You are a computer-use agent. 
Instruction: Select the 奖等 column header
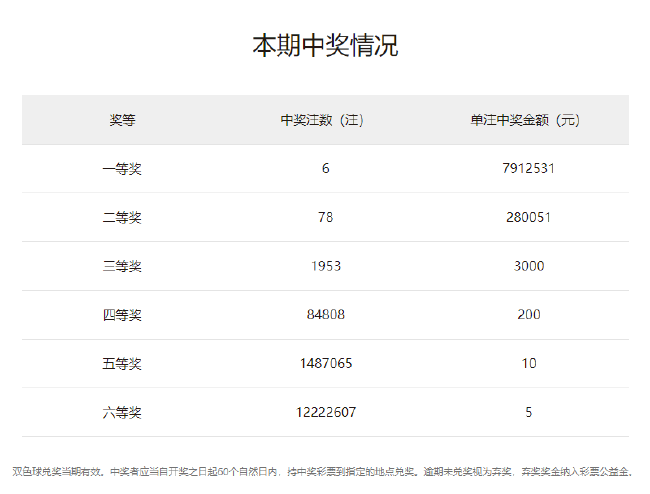pos(122,120)
